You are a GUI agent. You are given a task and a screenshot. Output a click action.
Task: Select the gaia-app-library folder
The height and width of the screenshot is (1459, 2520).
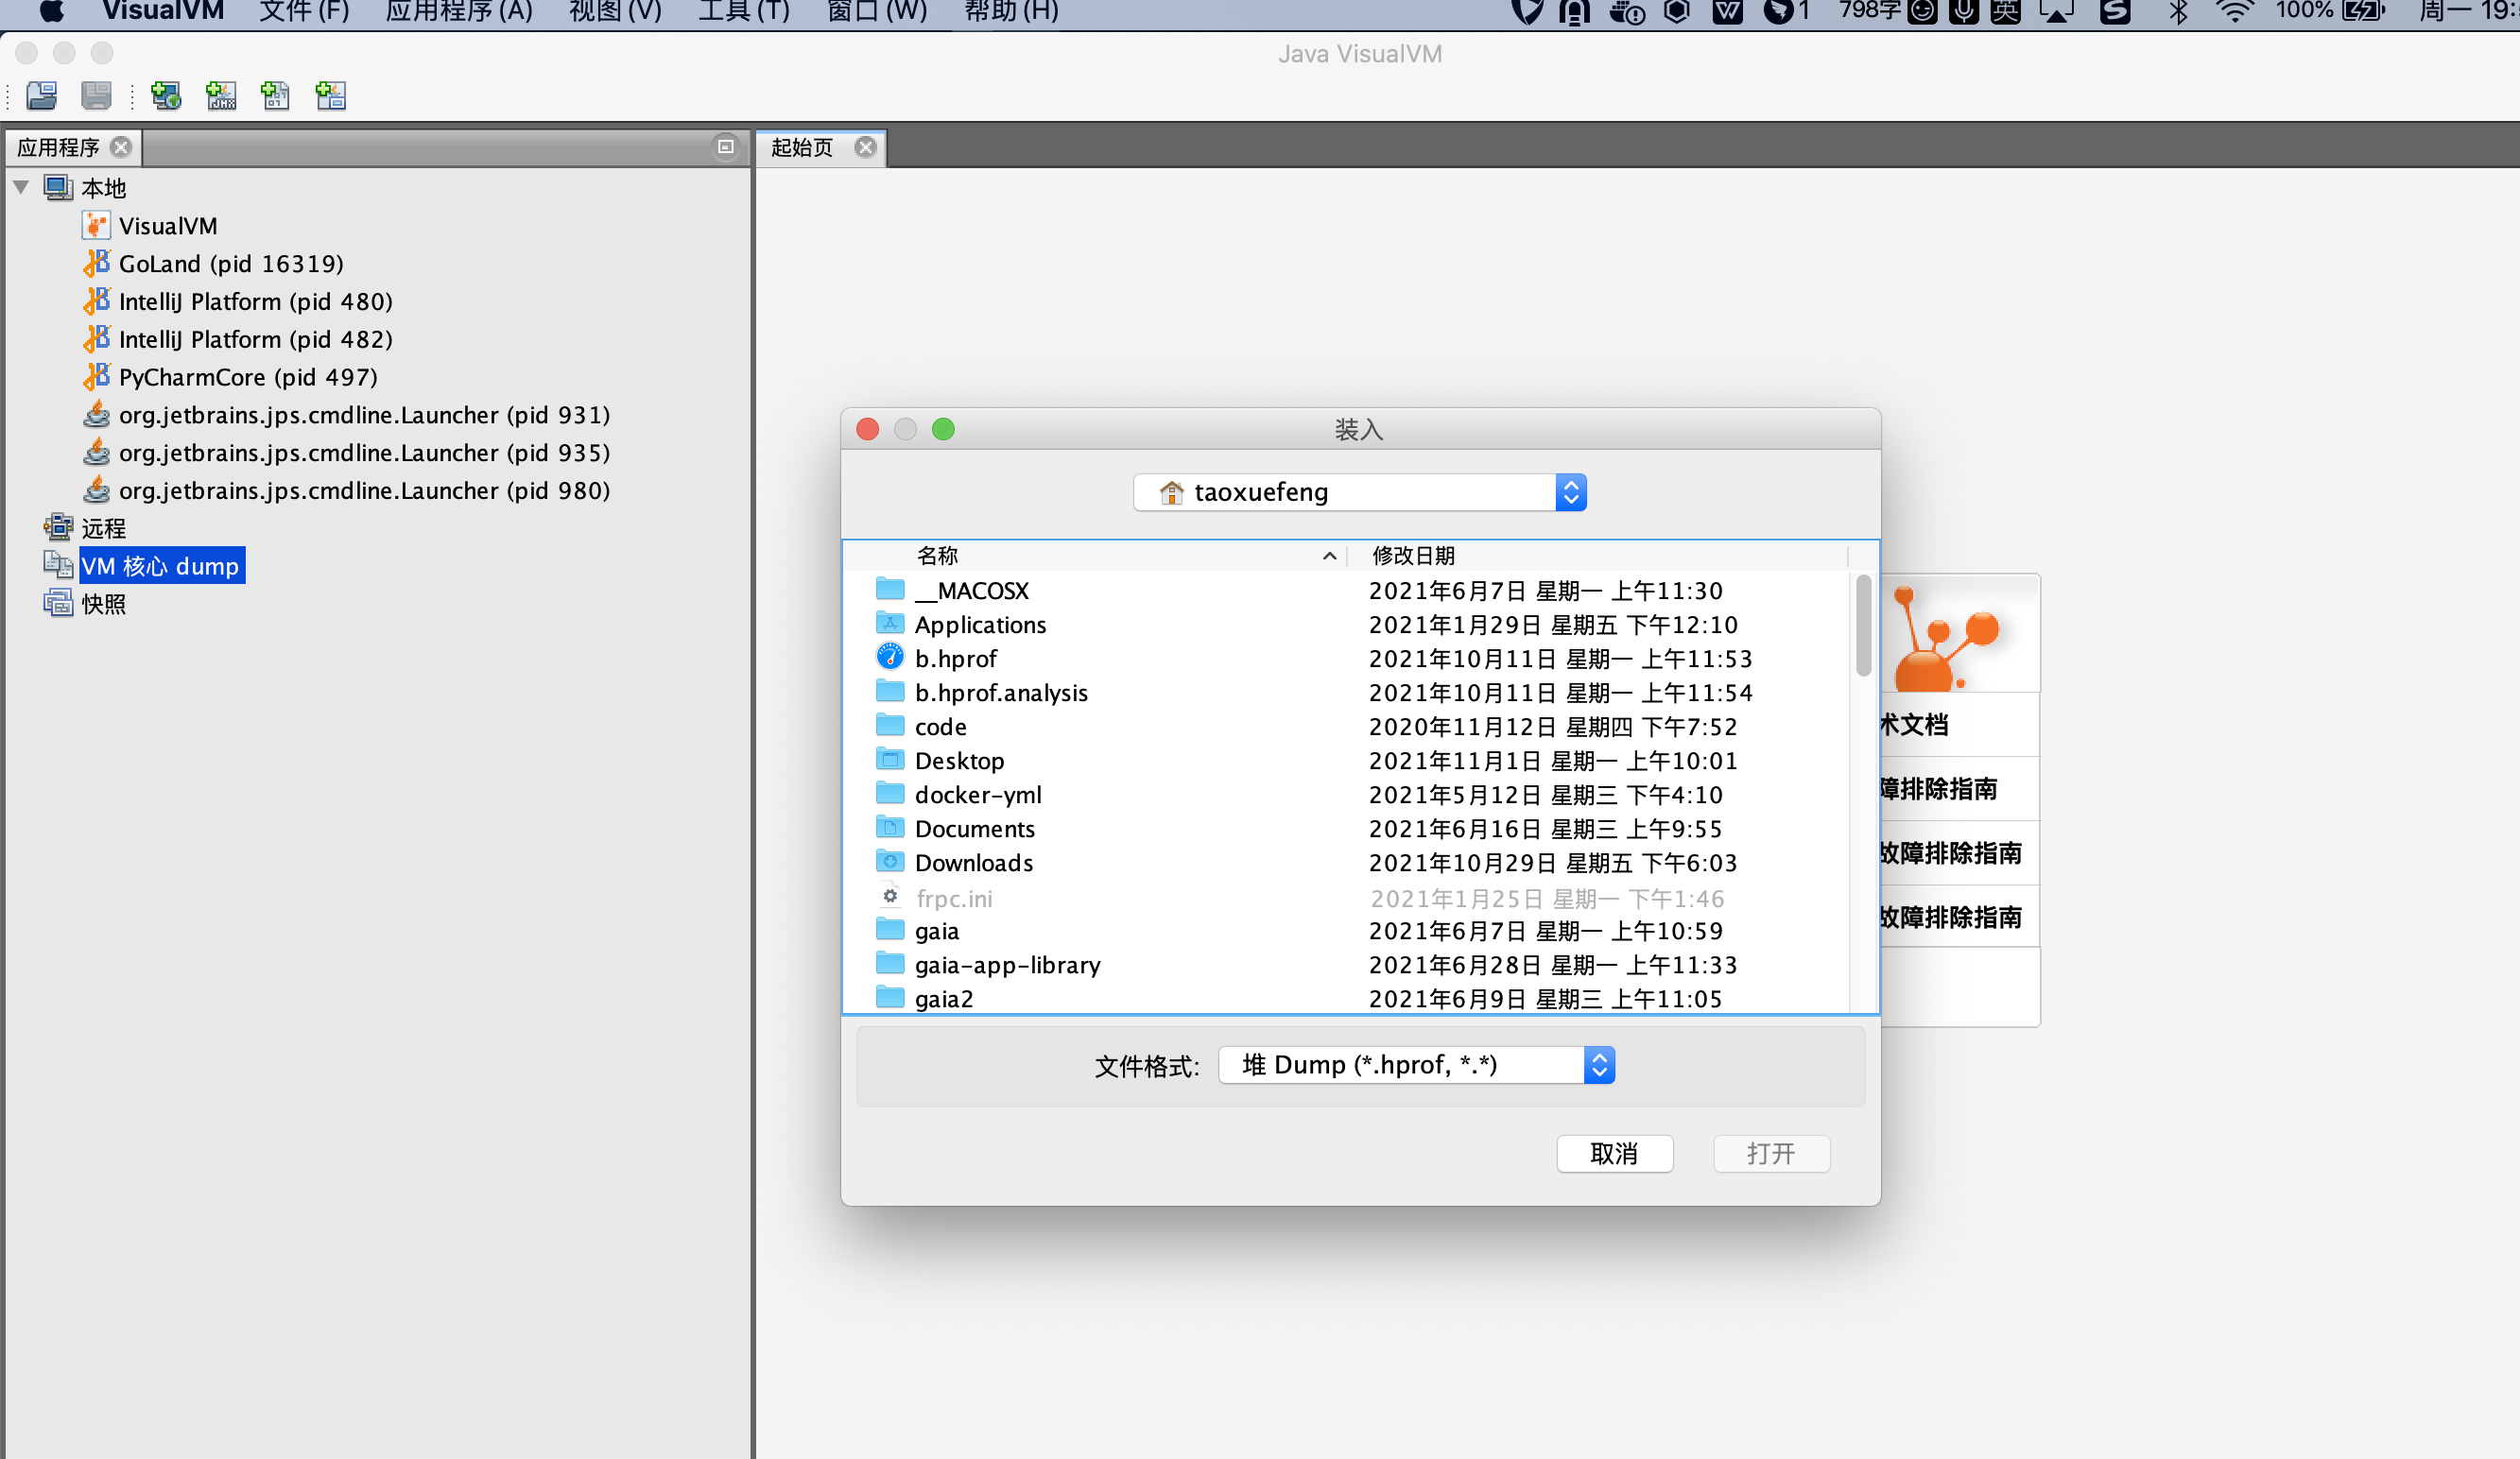tap(1346, 965)
